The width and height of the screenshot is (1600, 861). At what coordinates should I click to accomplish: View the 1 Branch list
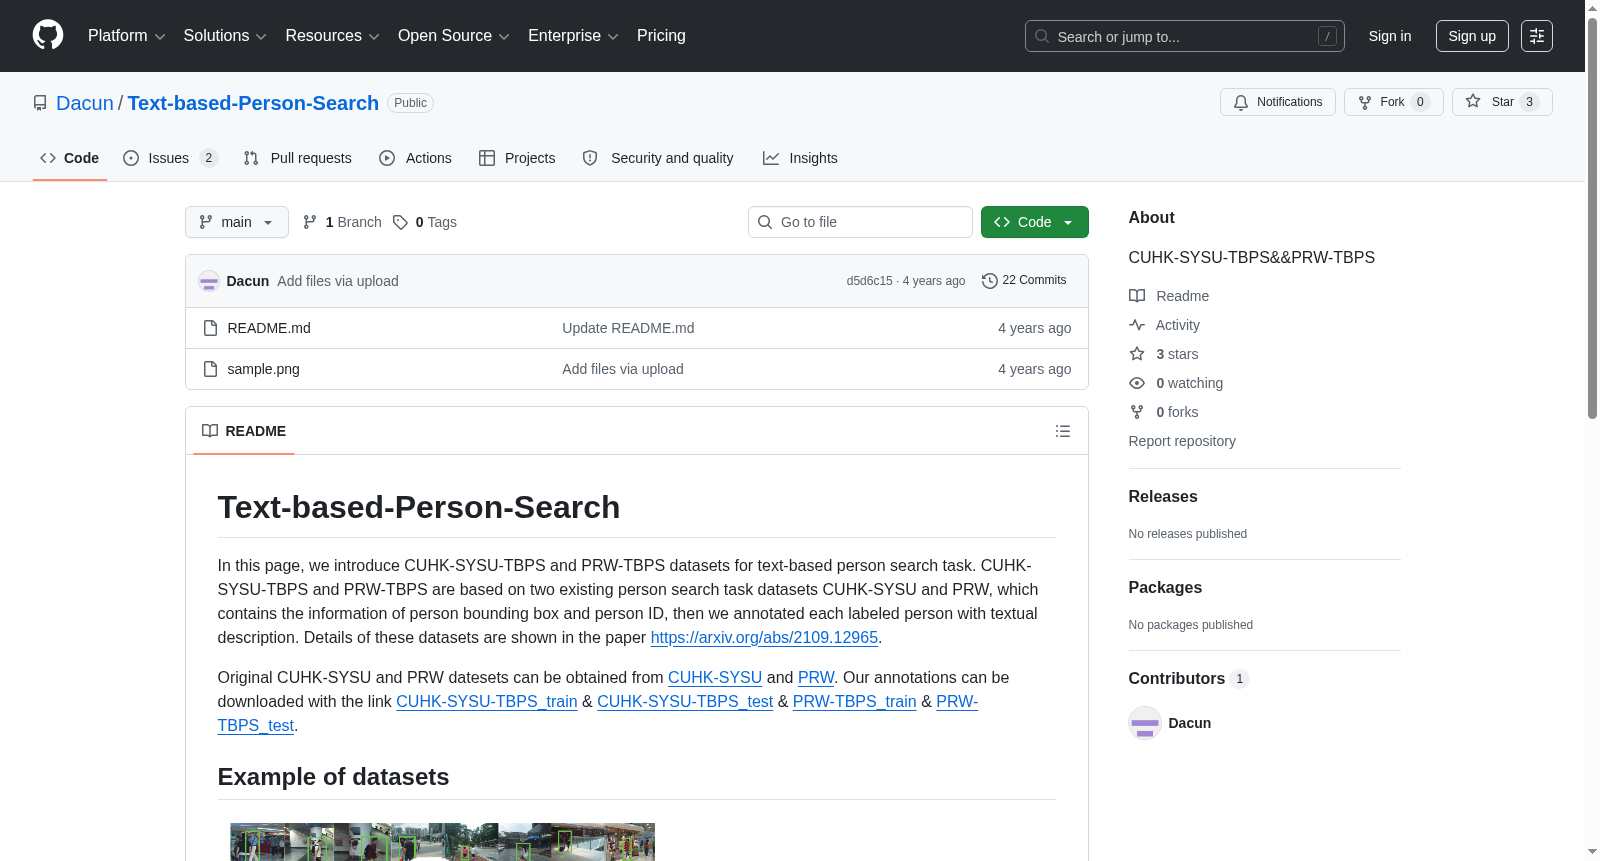point(342,222)
